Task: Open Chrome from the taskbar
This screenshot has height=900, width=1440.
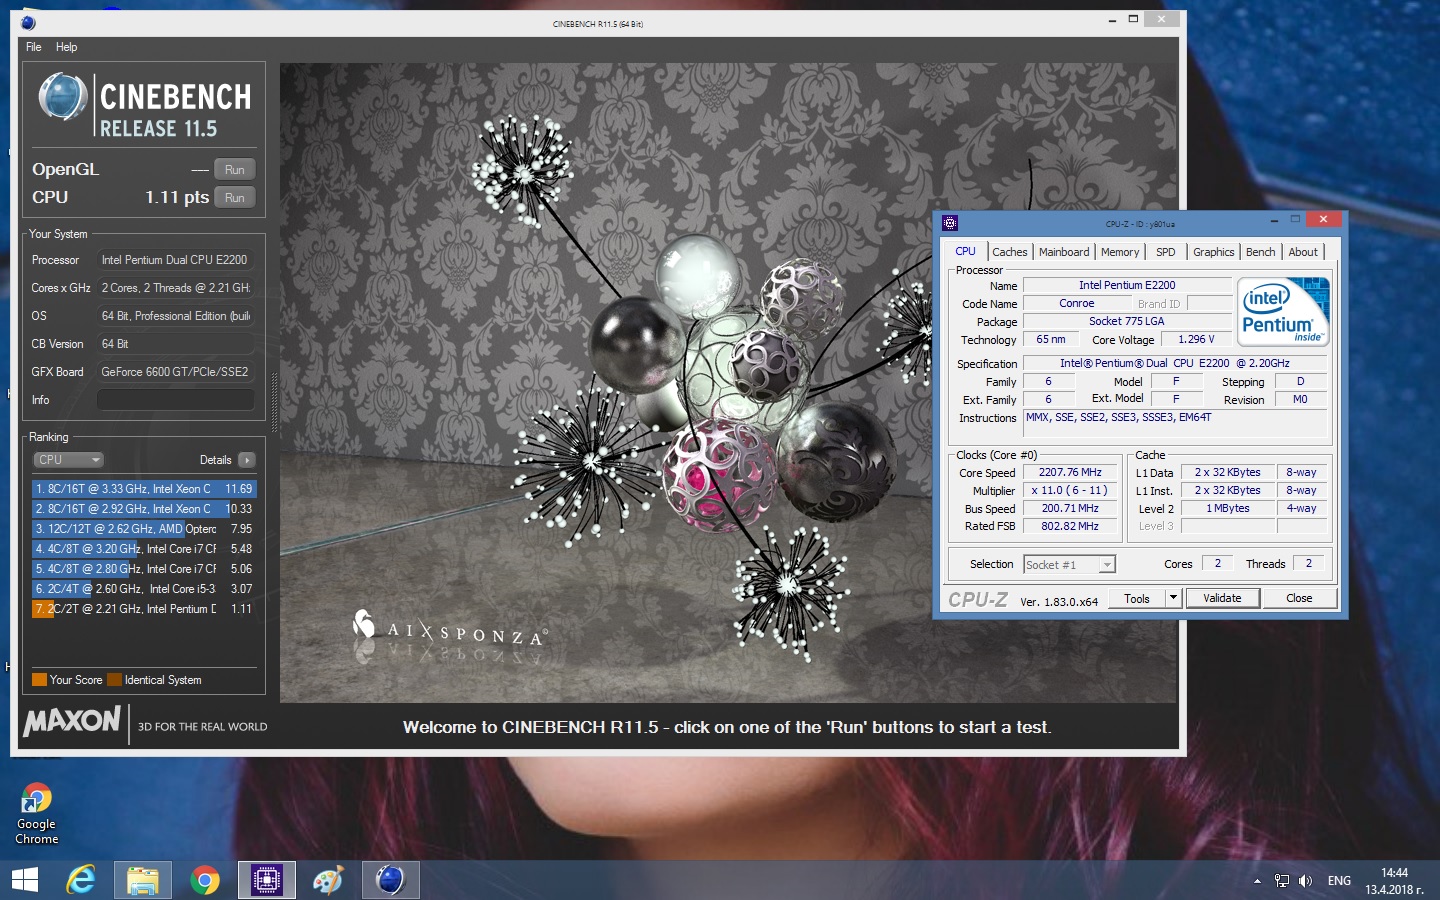Action: 205,880
